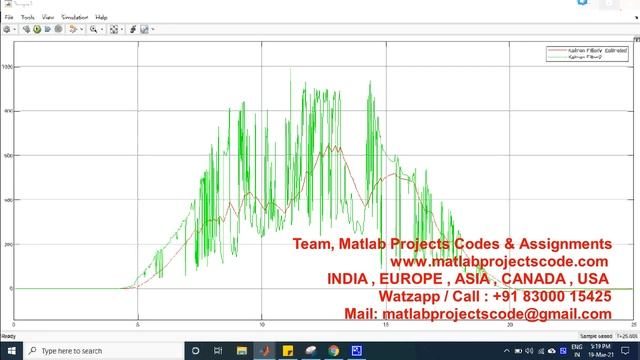Step the simulation forward
Viewport: 640px width, 360px height.
48,29
